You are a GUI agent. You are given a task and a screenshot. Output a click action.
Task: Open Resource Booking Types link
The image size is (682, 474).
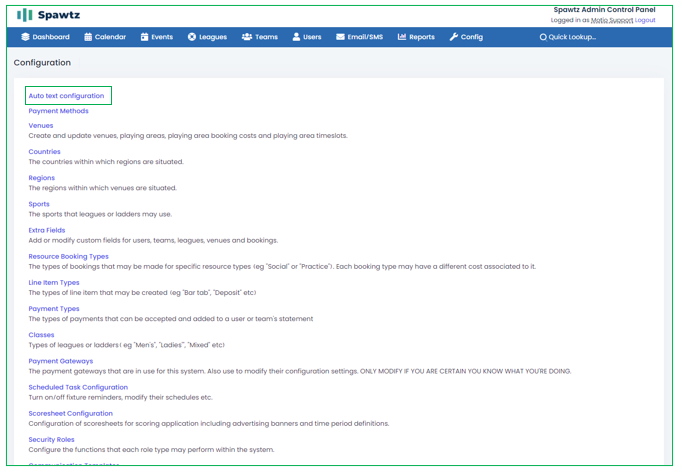(x=68, y=256)
